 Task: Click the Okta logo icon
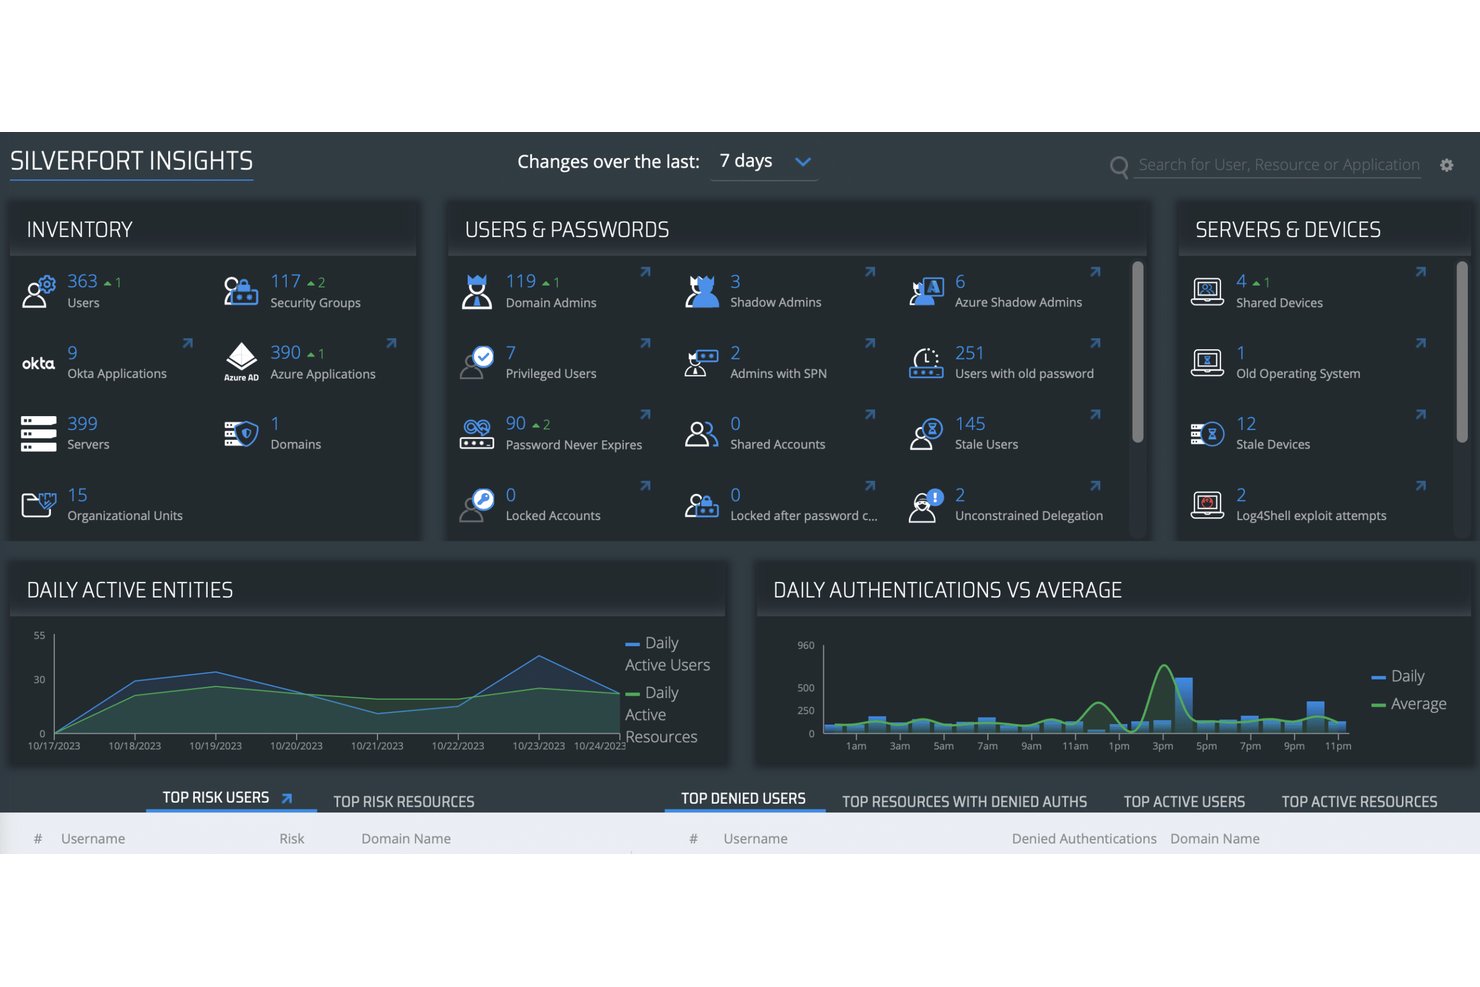coord(39,363)
